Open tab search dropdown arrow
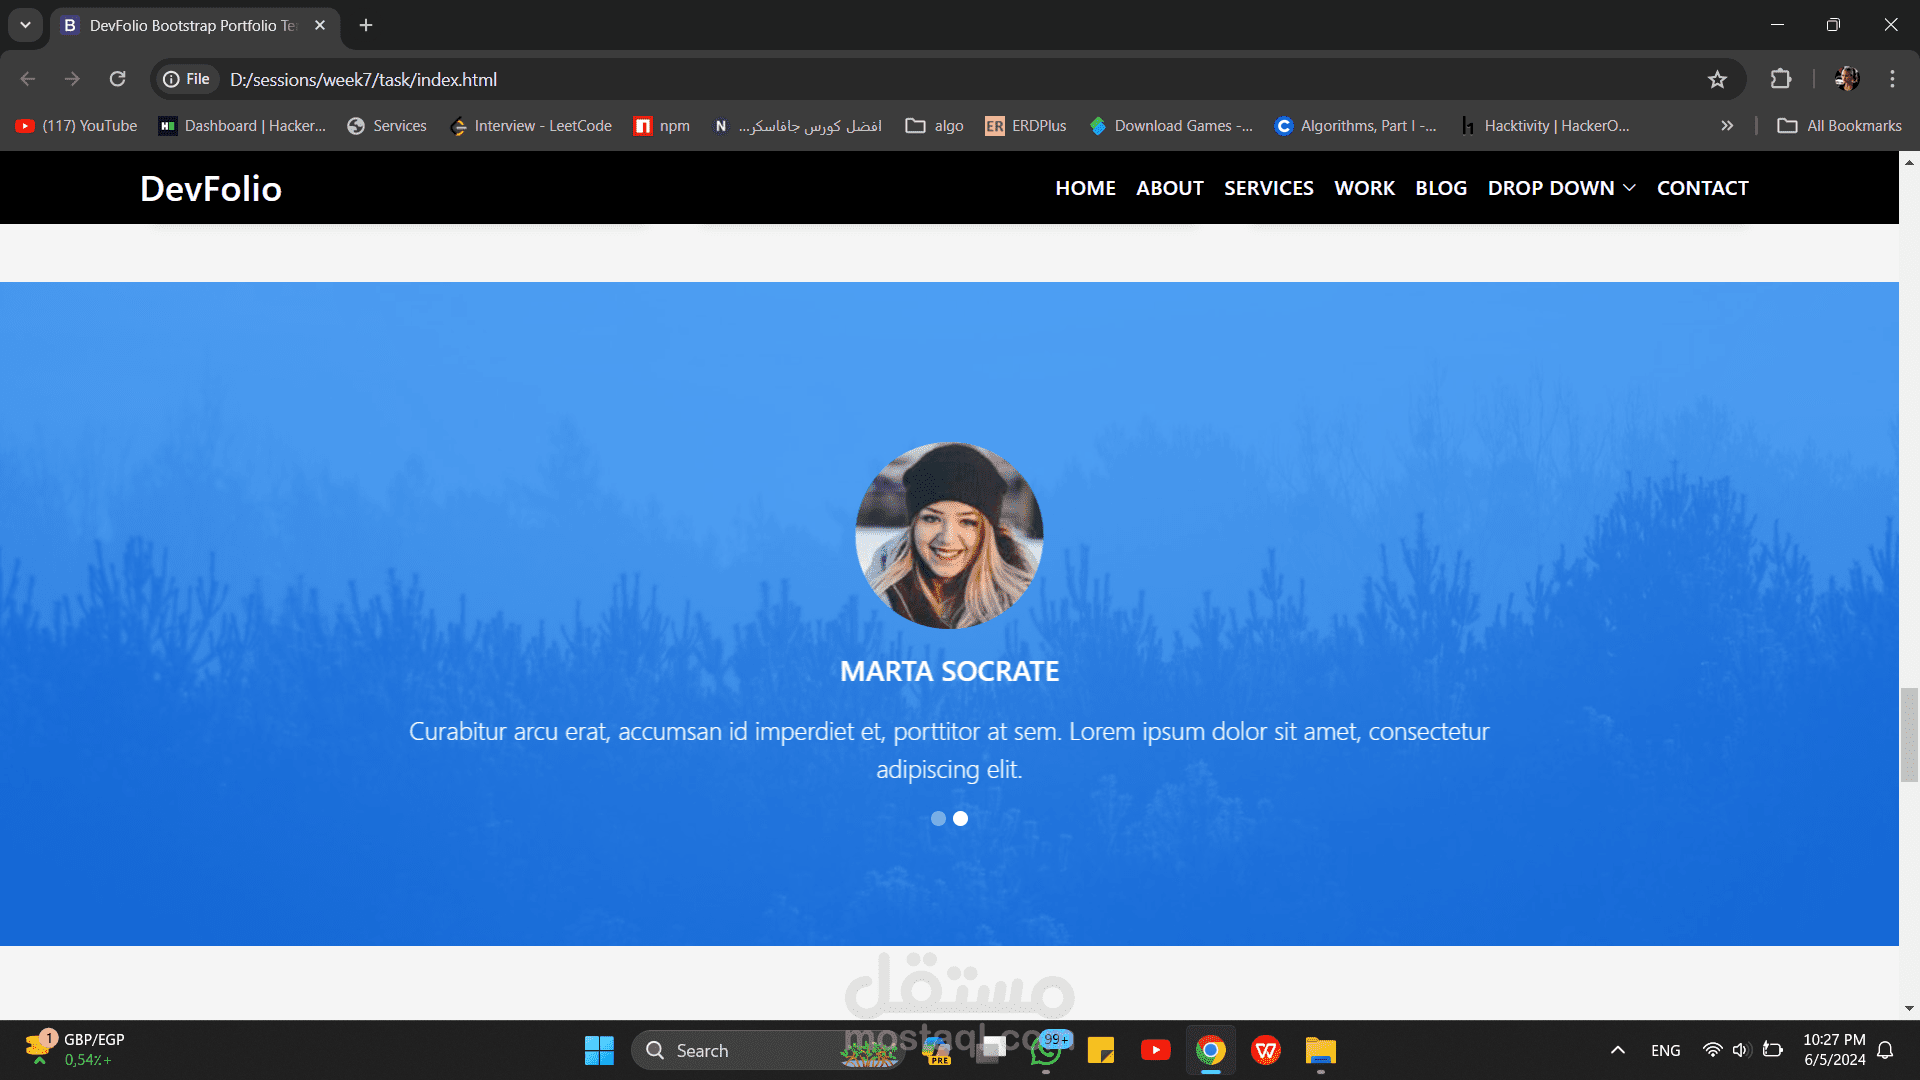The image size is (1920, 1080). [x=25, y=25]
